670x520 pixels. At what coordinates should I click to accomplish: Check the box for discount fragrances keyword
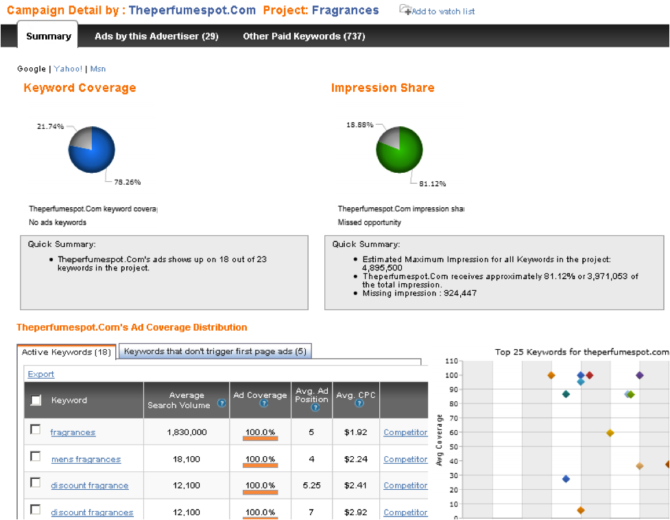pyautogui.click(x=35, y=509)
